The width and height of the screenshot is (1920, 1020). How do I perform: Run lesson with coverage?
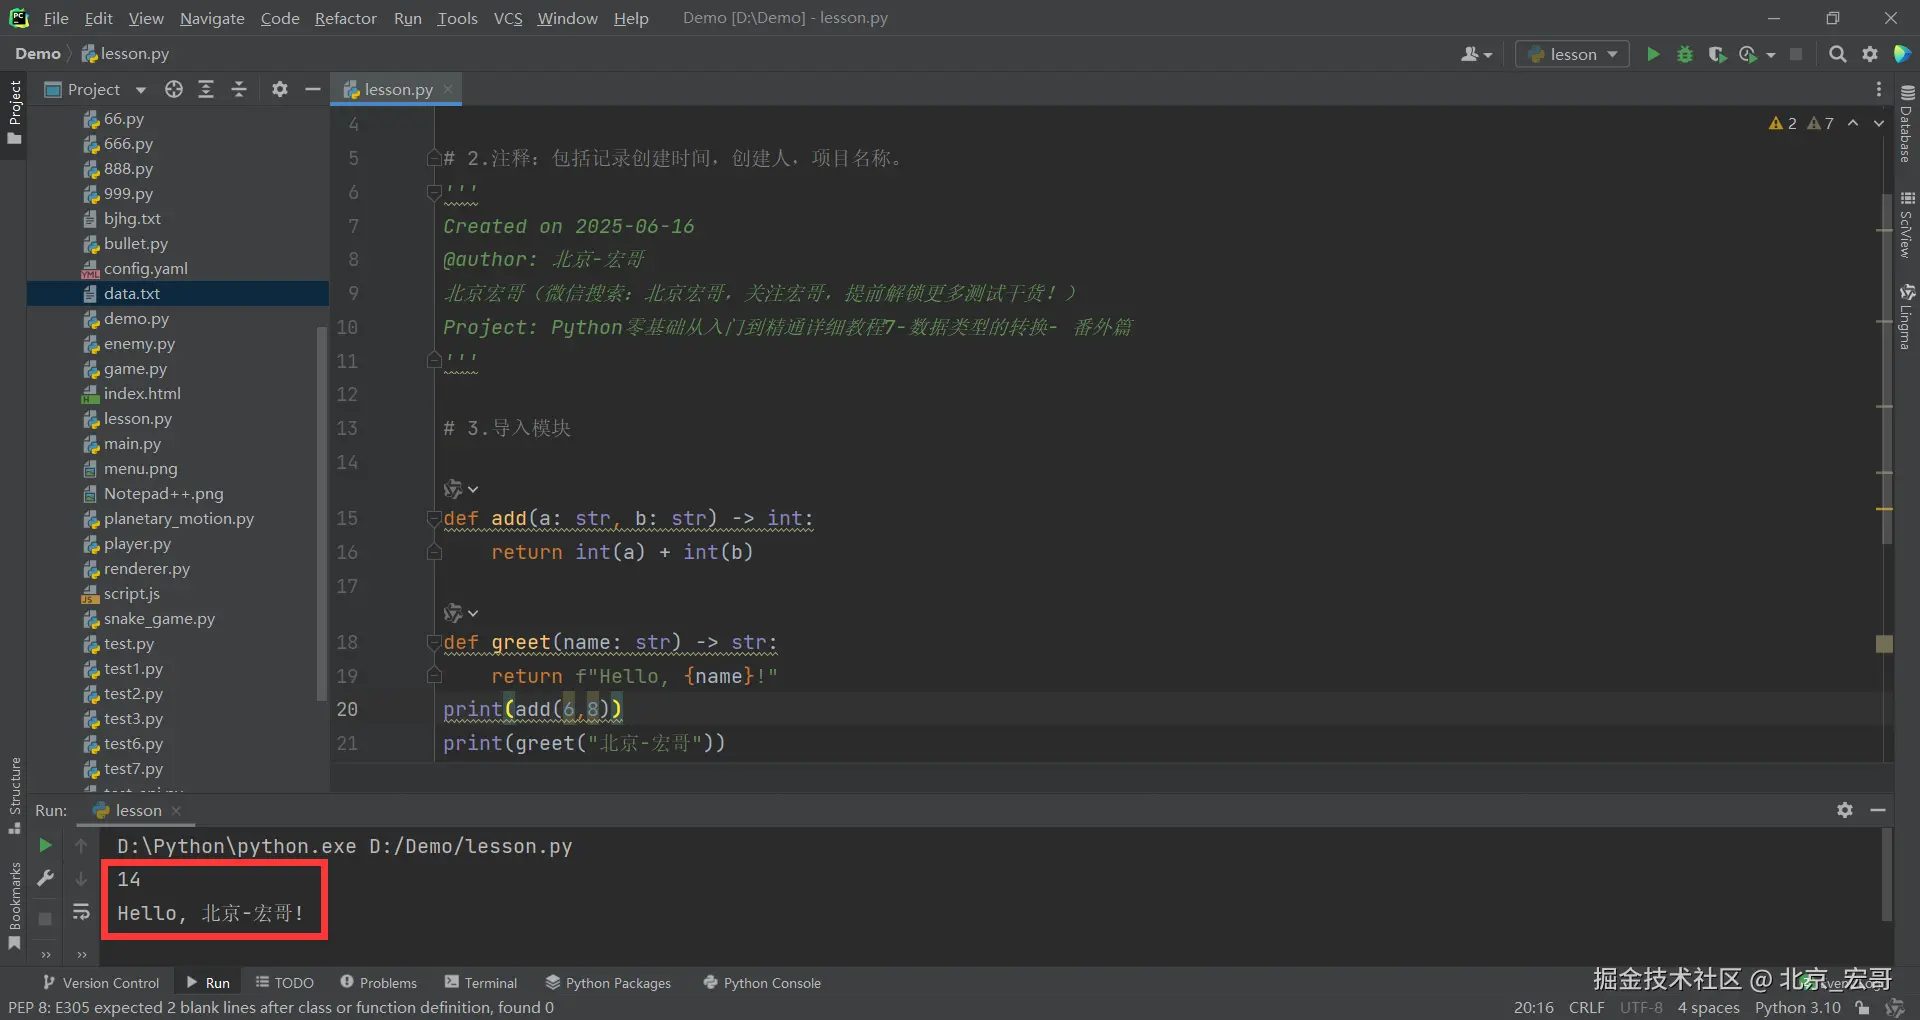1717,54
